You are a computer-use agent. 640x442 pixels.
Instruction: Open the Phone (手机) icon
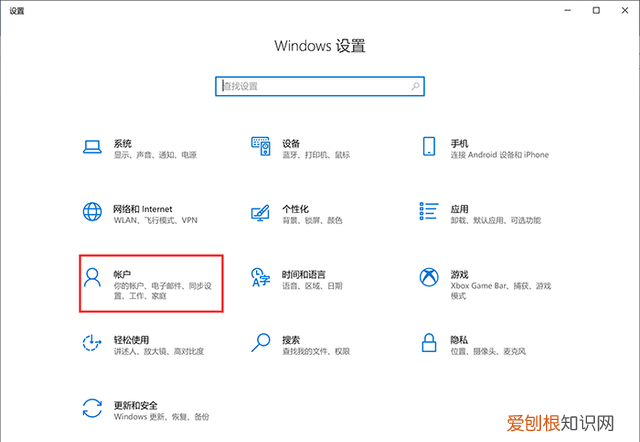coord(429,146)
